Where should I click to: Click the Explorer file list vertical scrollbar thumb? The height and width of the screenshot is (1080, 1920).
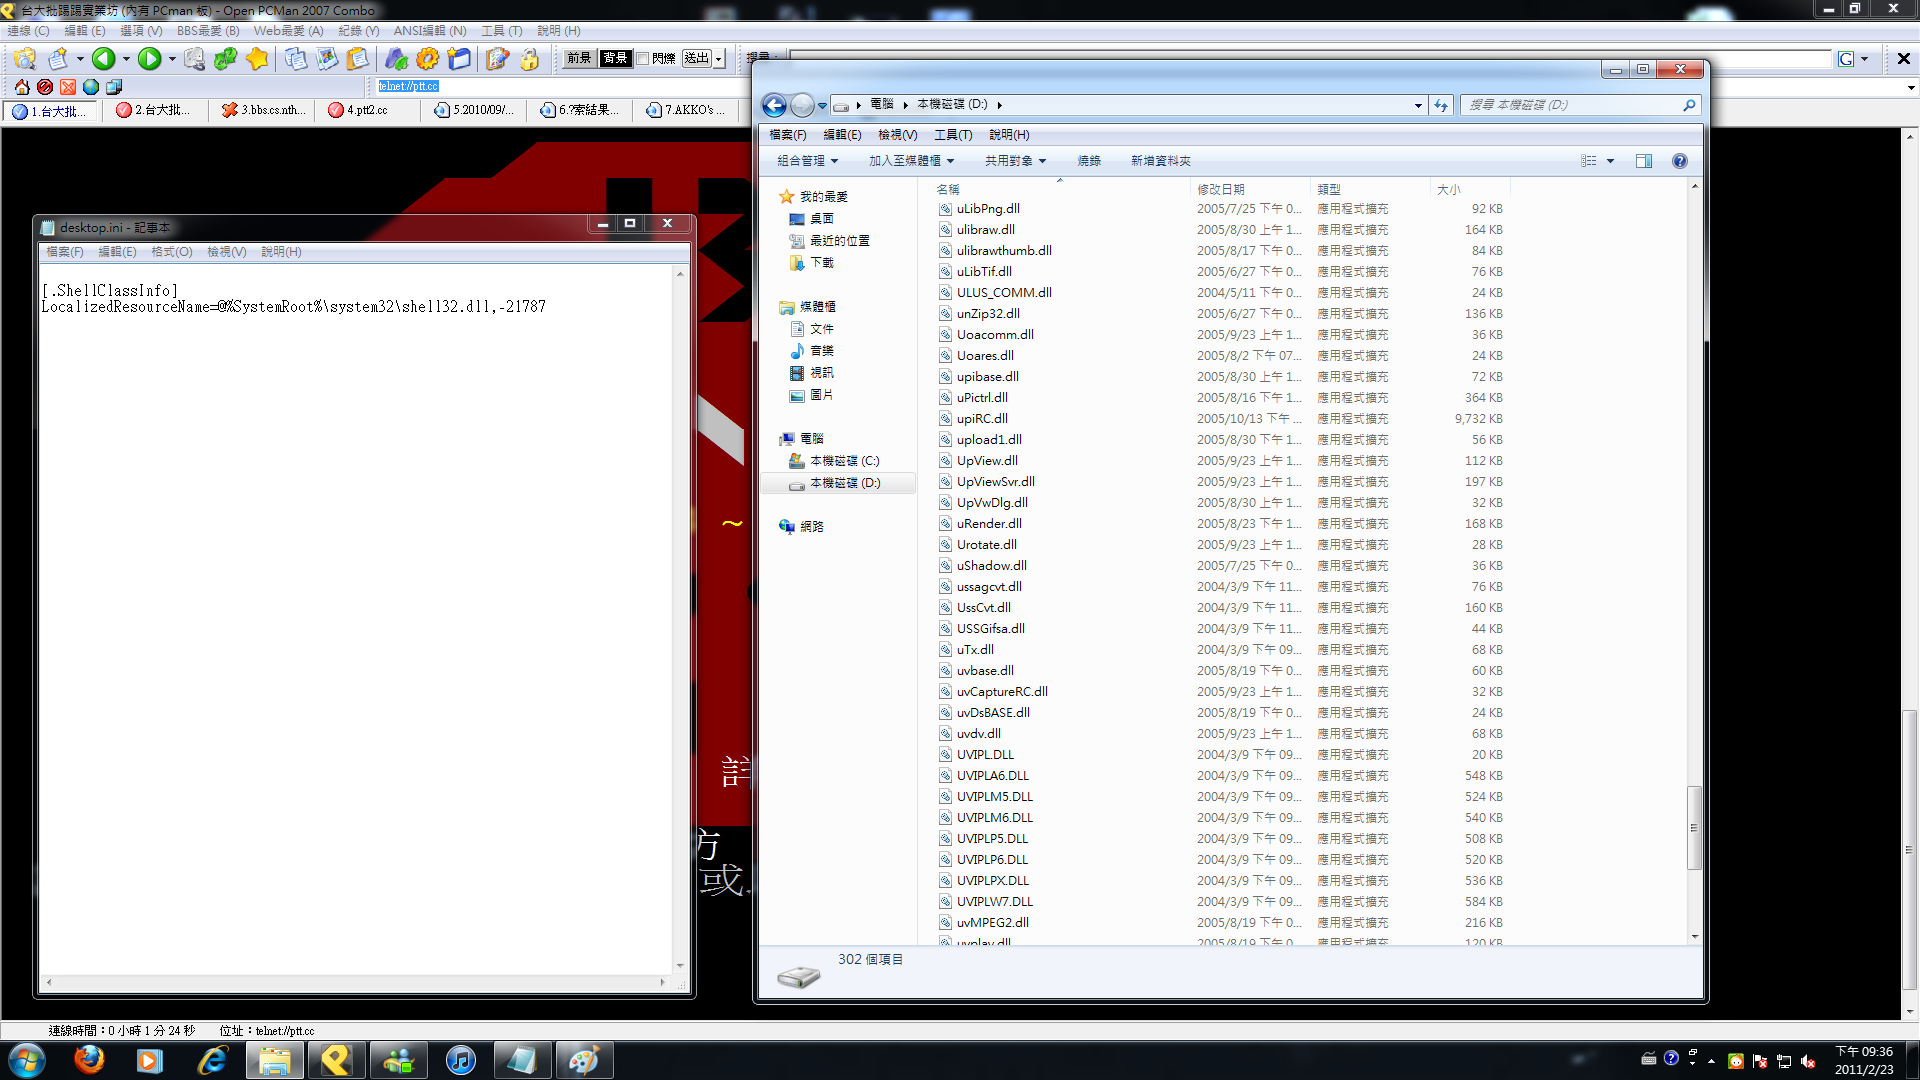click(1694, 827)
